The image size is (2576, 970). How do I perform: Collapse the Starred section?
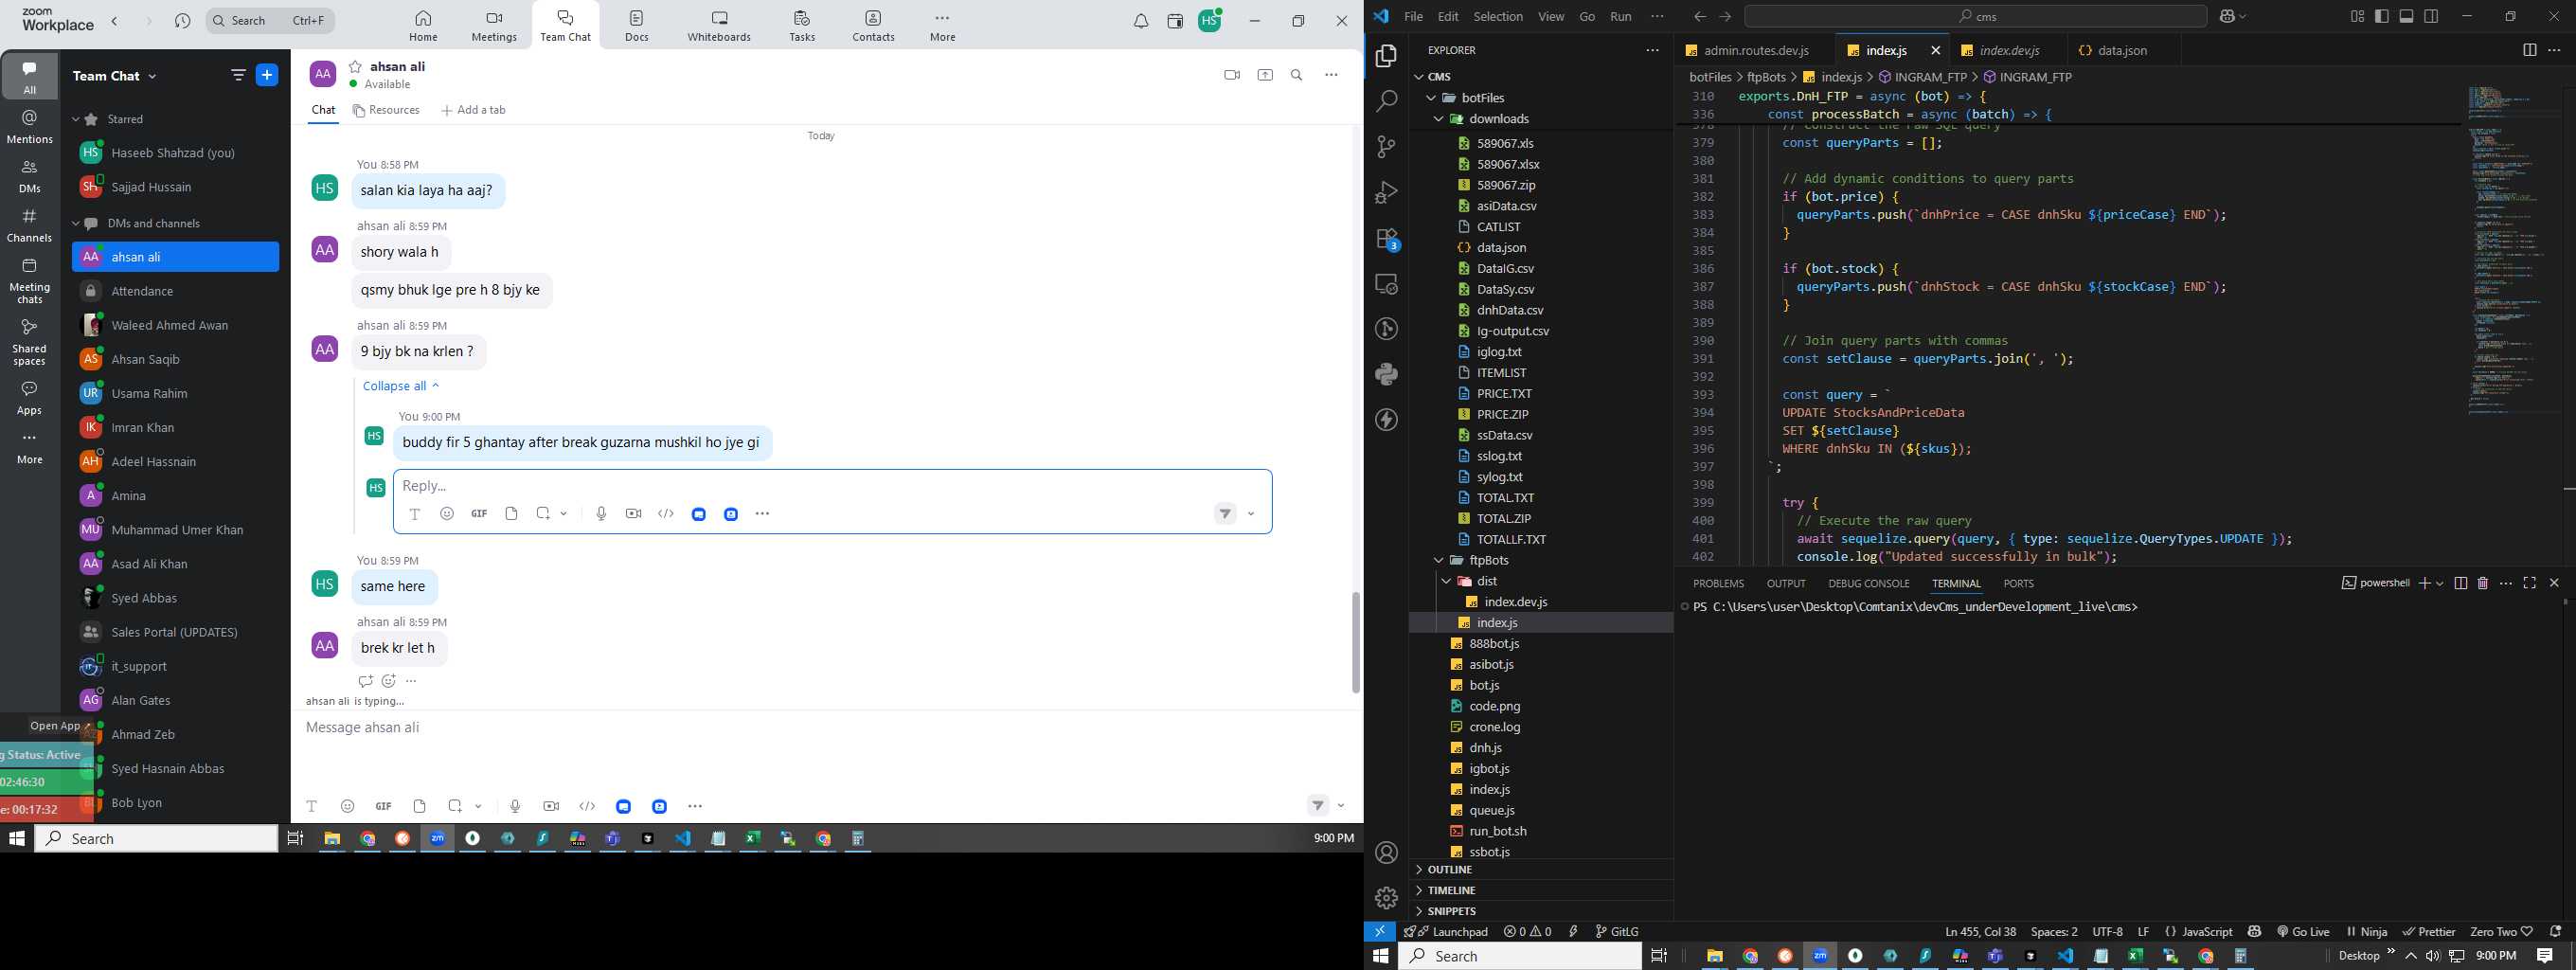coord(76,119)
